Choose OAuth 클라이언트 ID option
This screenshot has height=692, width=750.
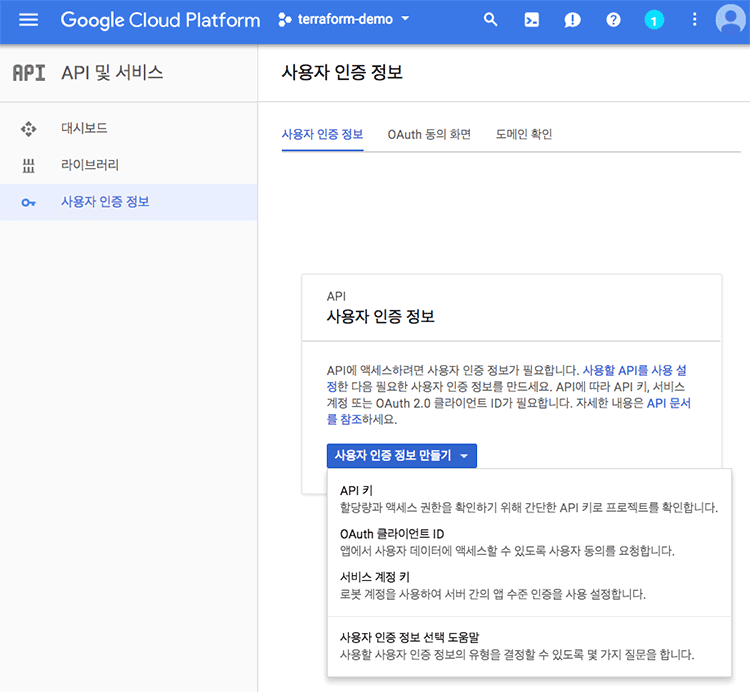point(529,542)
